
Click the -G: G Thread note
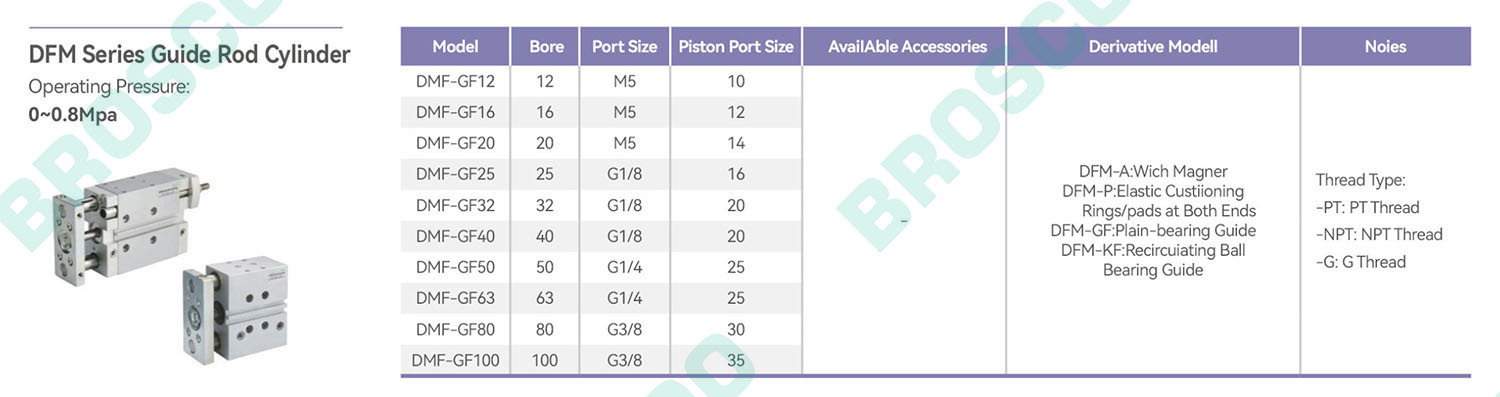1361,262
